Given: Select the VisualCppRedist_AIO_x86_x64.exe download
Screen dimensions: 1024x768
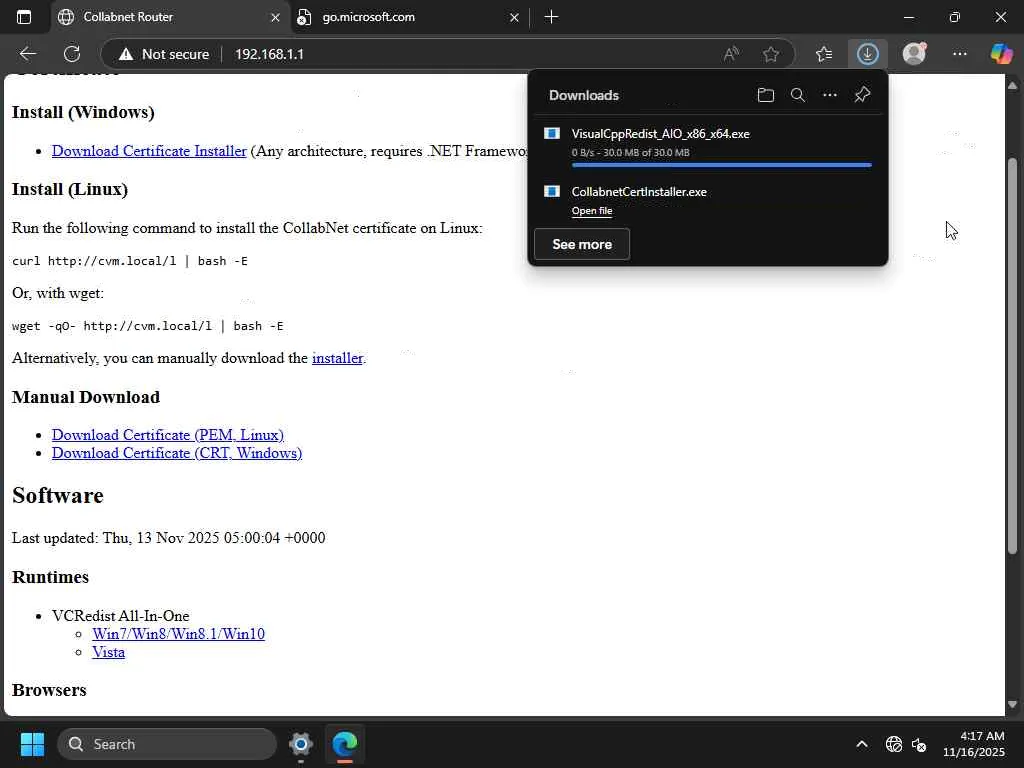Looking at the screenshot, I should click(708, 144).
